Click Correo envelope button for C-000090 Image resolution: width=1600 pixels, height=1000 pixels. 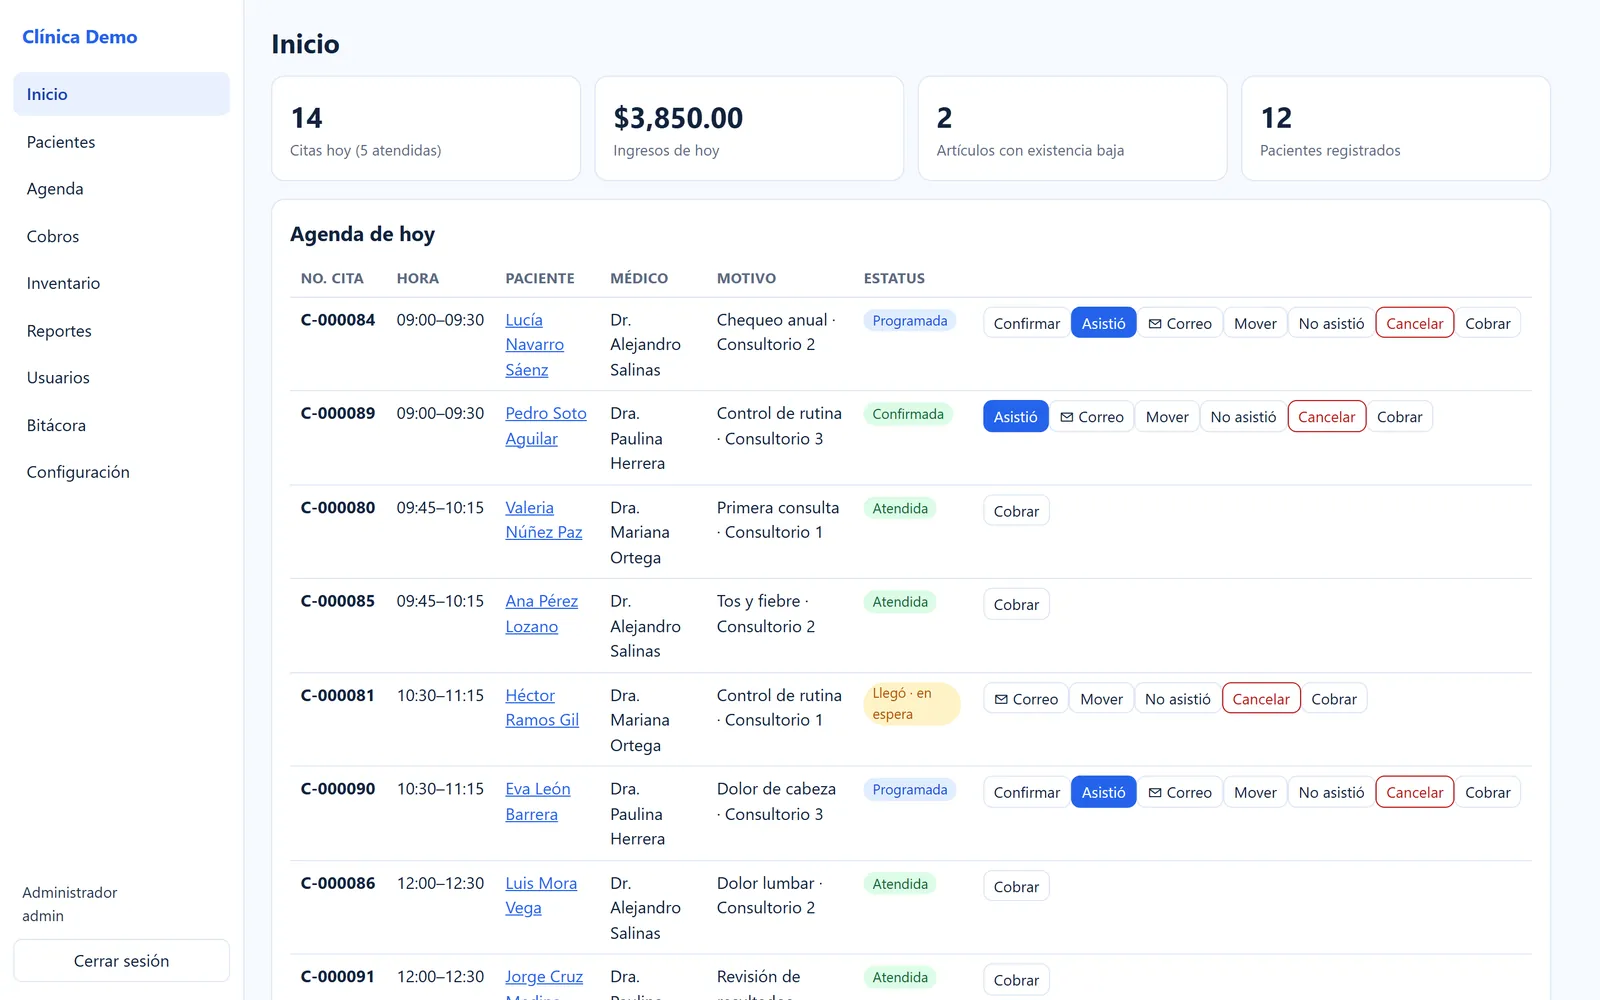pyautogui.click(x=1180, y=792)
